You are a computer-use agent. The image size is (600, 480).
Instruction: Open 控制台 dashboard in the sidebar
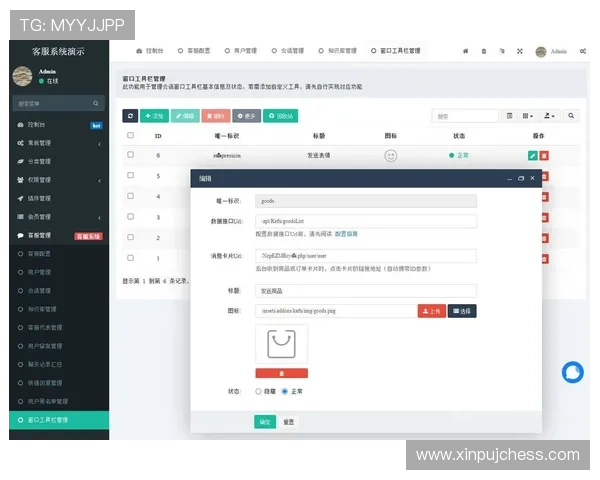tap(57, 125)
